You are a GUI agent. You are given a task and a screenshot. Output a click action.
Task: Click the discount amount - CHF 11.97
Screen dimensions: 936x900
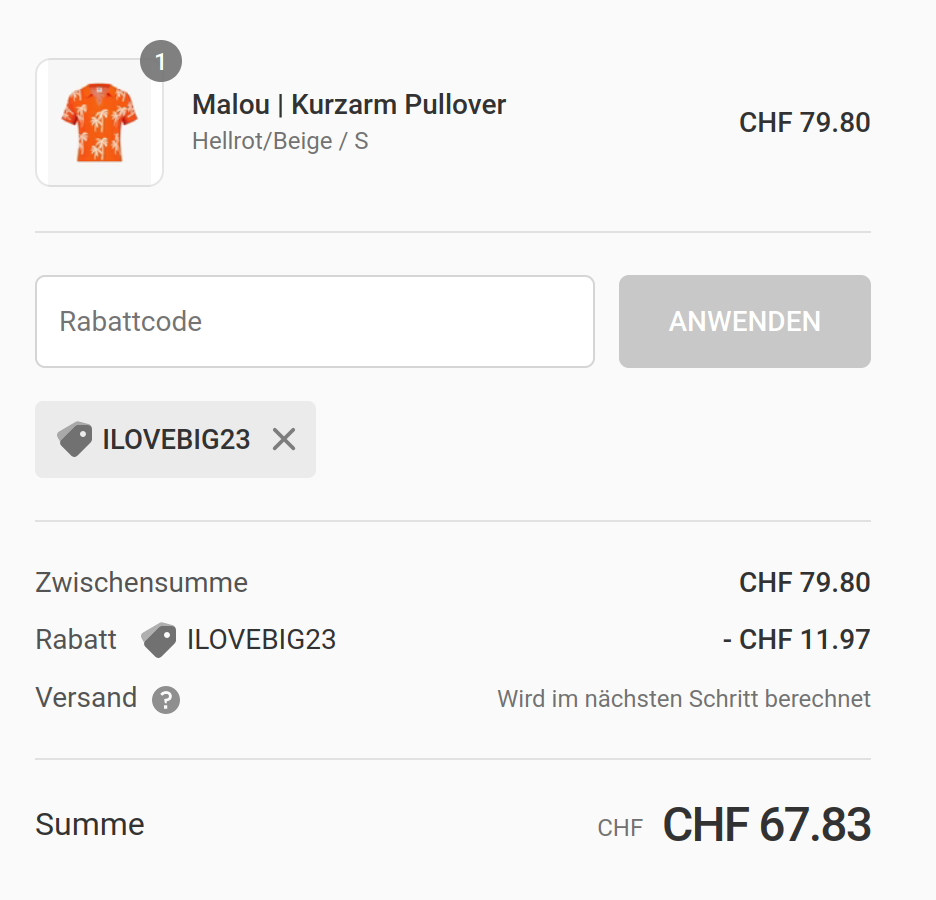point(796,640)
